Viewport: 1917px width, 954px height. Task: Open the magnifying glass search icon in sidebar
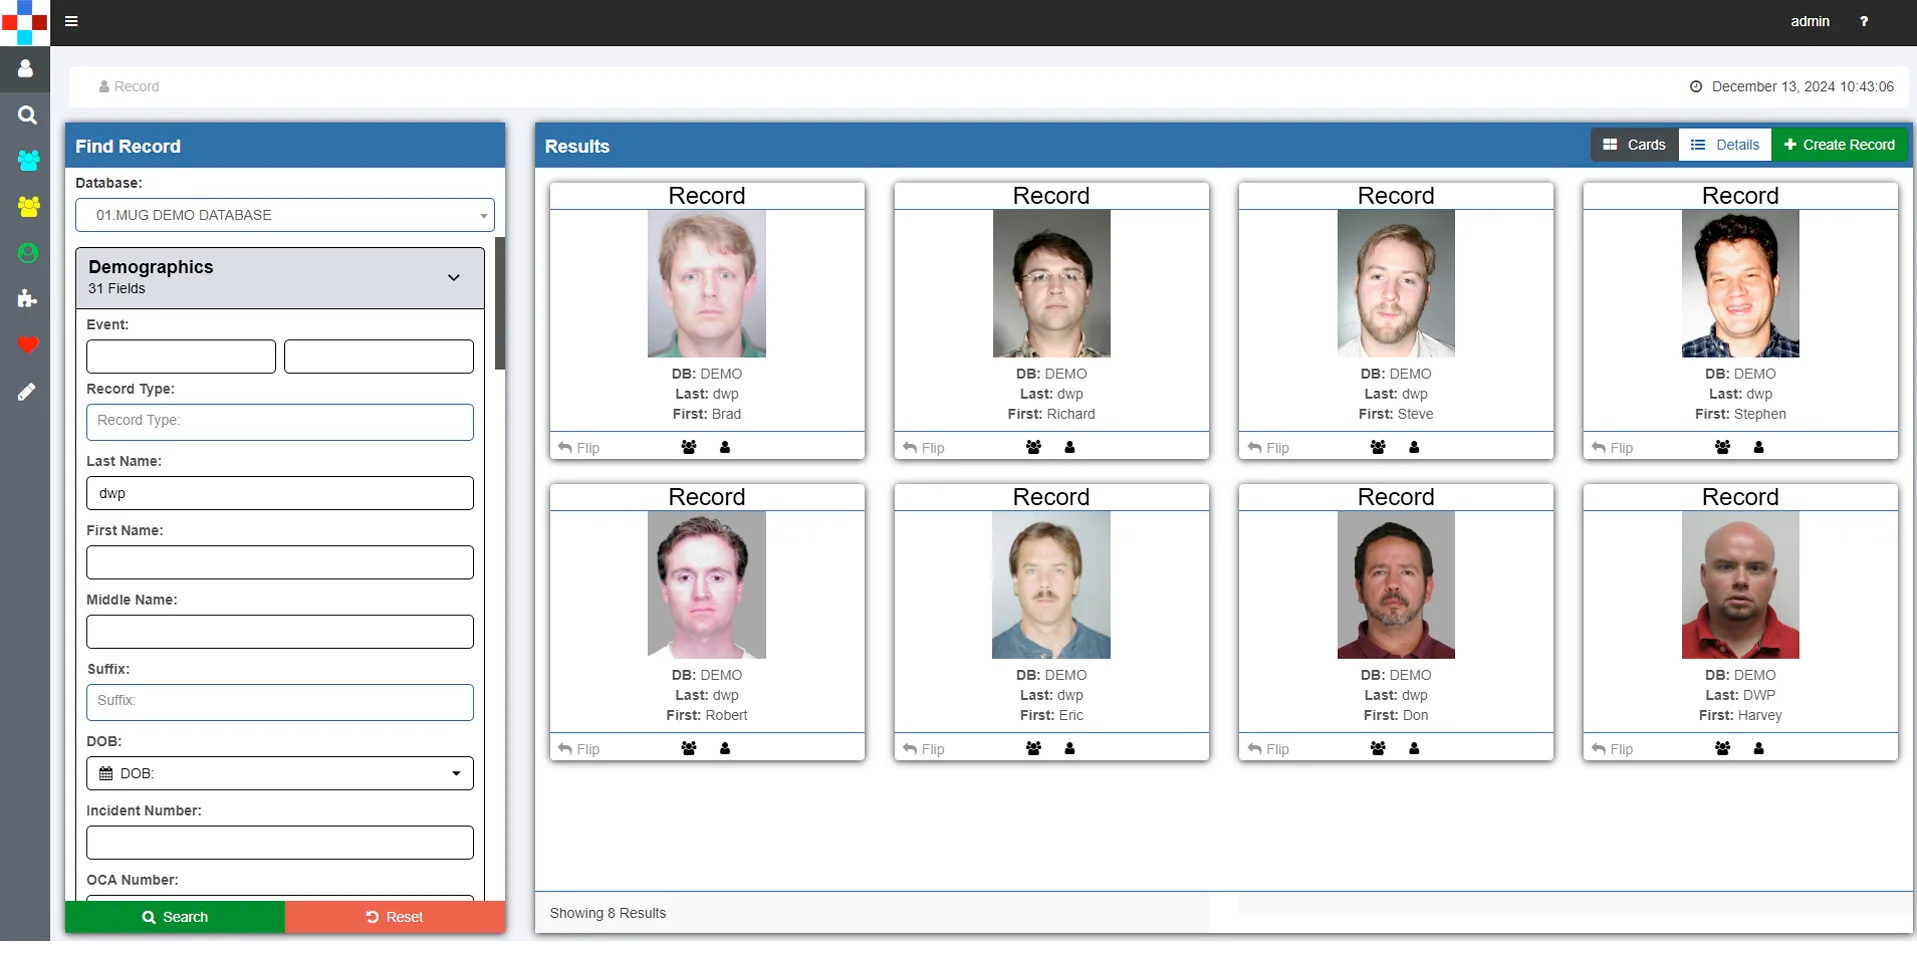click(27, 115)
